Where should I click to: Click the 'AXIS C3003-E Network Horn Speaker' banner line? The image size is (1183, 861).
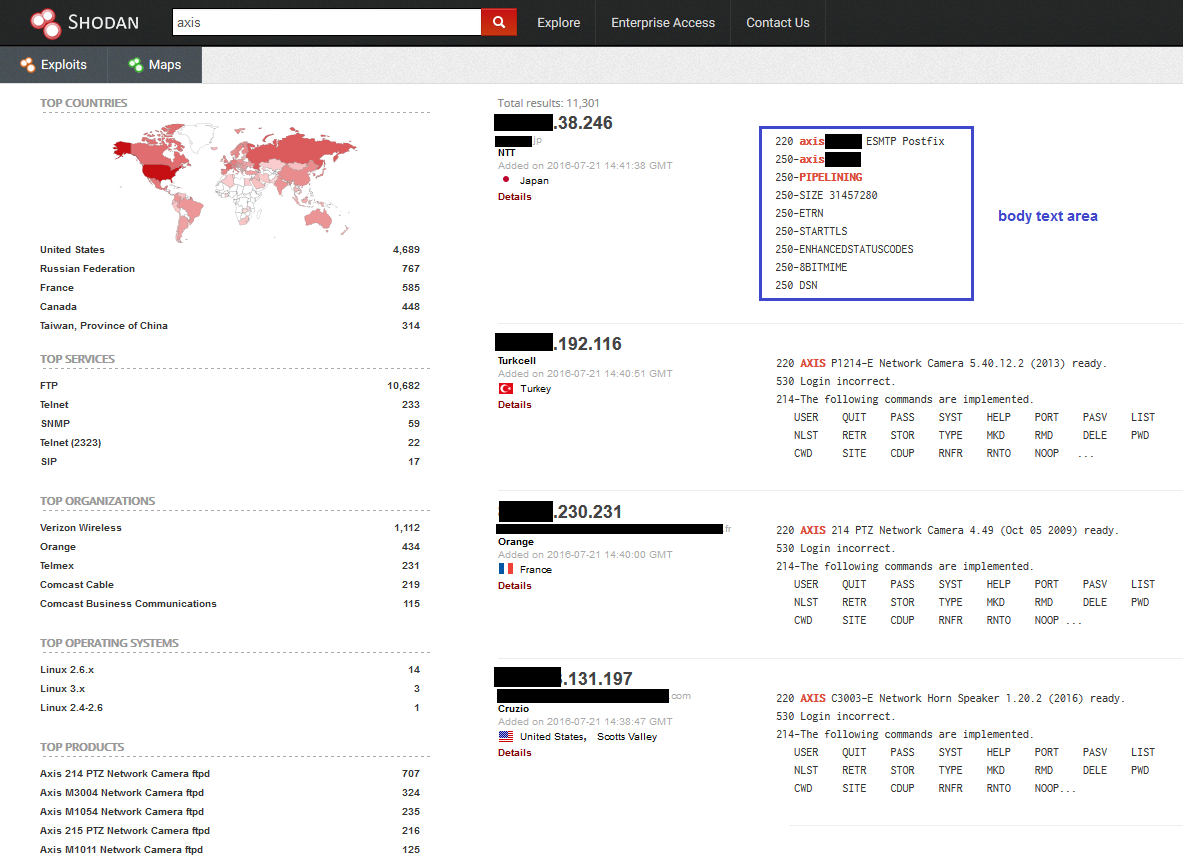tap(950, 698)
